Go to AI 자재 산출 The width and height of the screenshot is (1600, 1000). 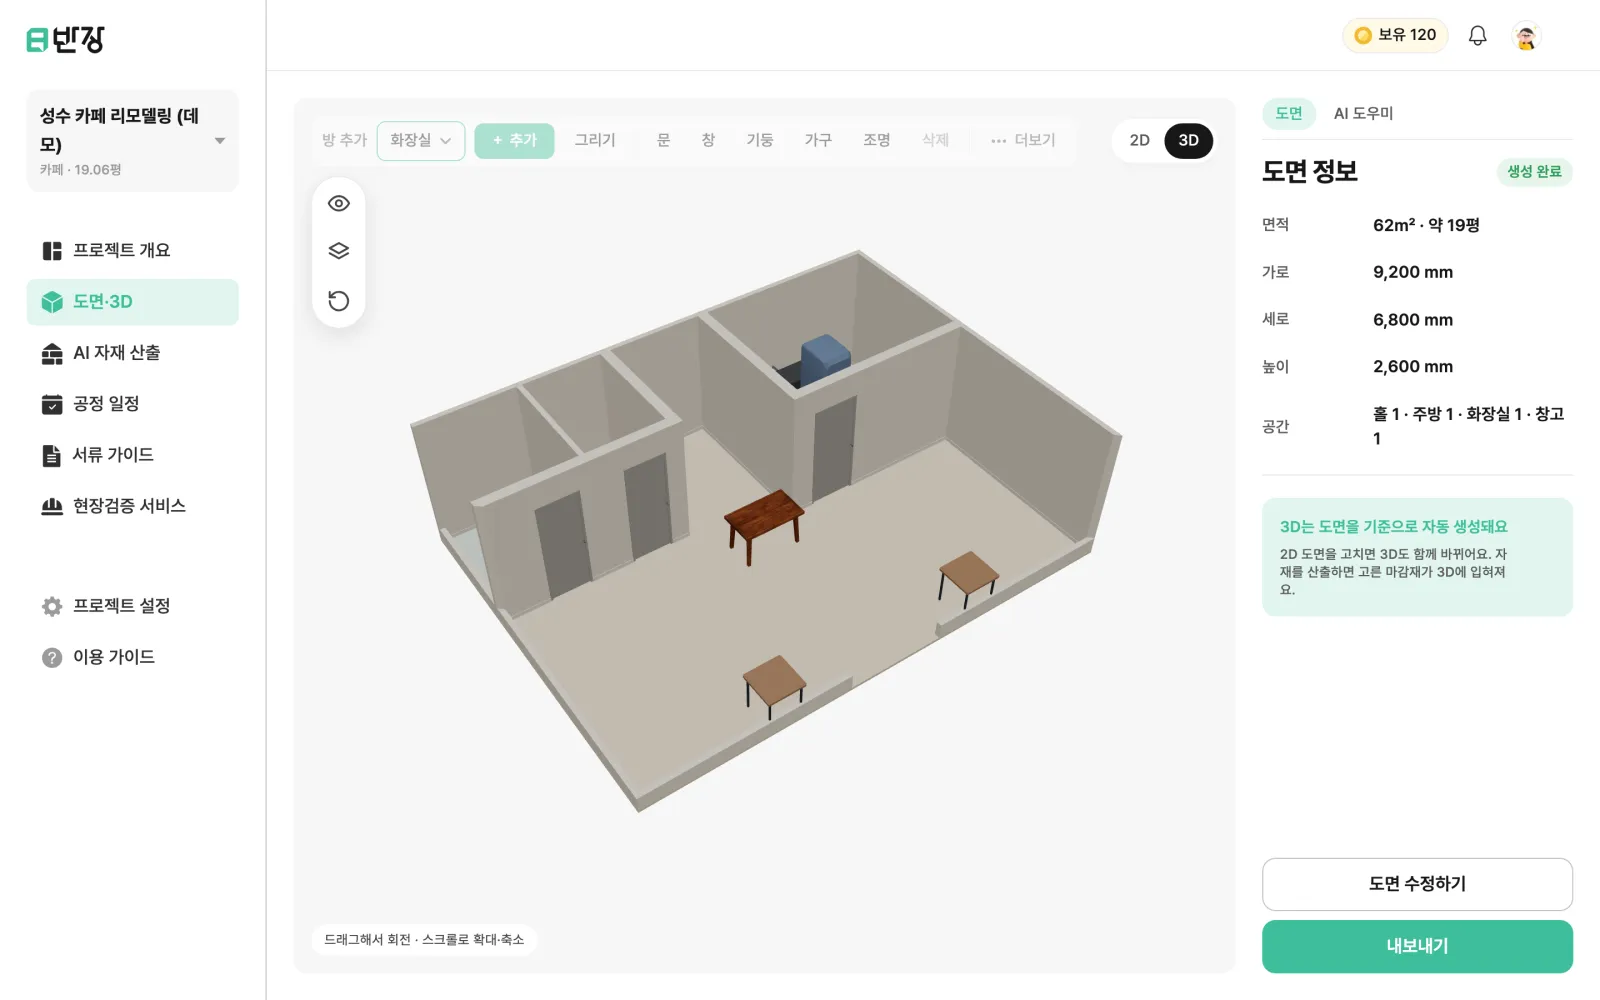132,353
